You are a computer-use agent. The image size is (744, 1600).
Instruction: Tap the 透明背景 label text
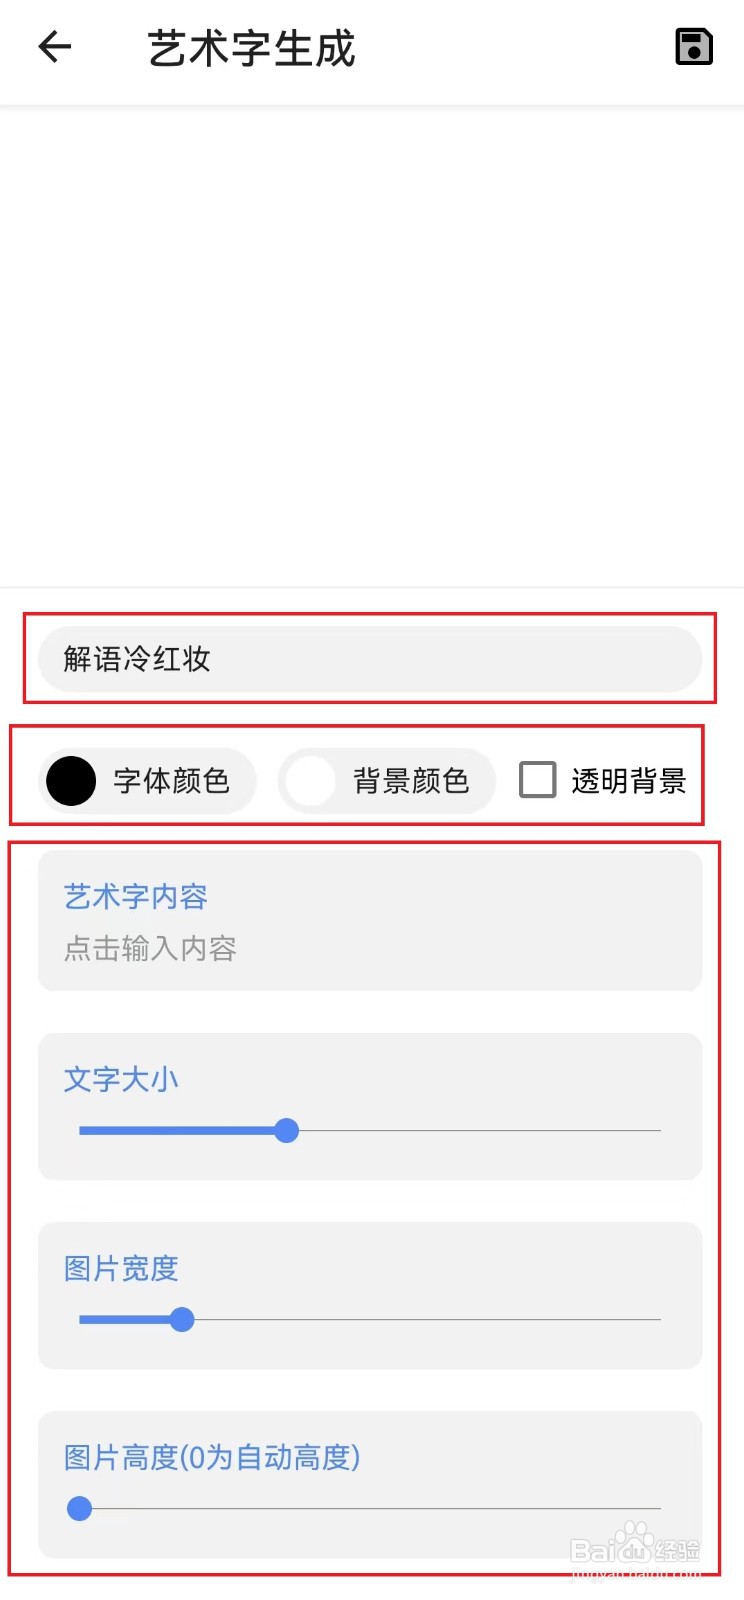tap(629, 781)
